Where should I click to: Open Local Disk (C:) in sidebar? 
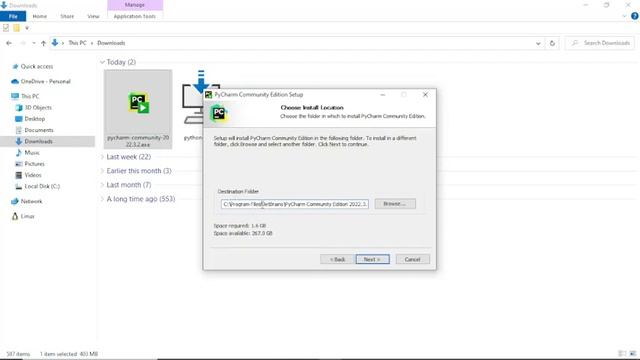click(x=42, y=186)
